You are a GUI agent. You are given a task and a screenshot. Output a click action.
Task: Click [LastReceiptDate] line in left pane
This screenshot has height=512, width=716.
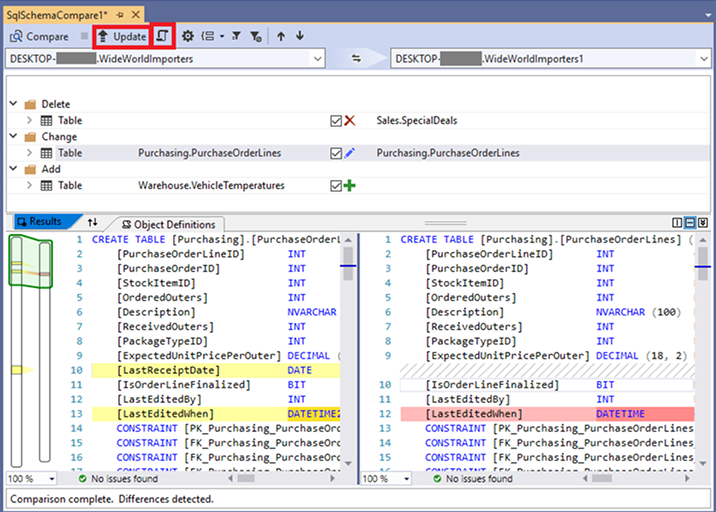tap(216, 370)
